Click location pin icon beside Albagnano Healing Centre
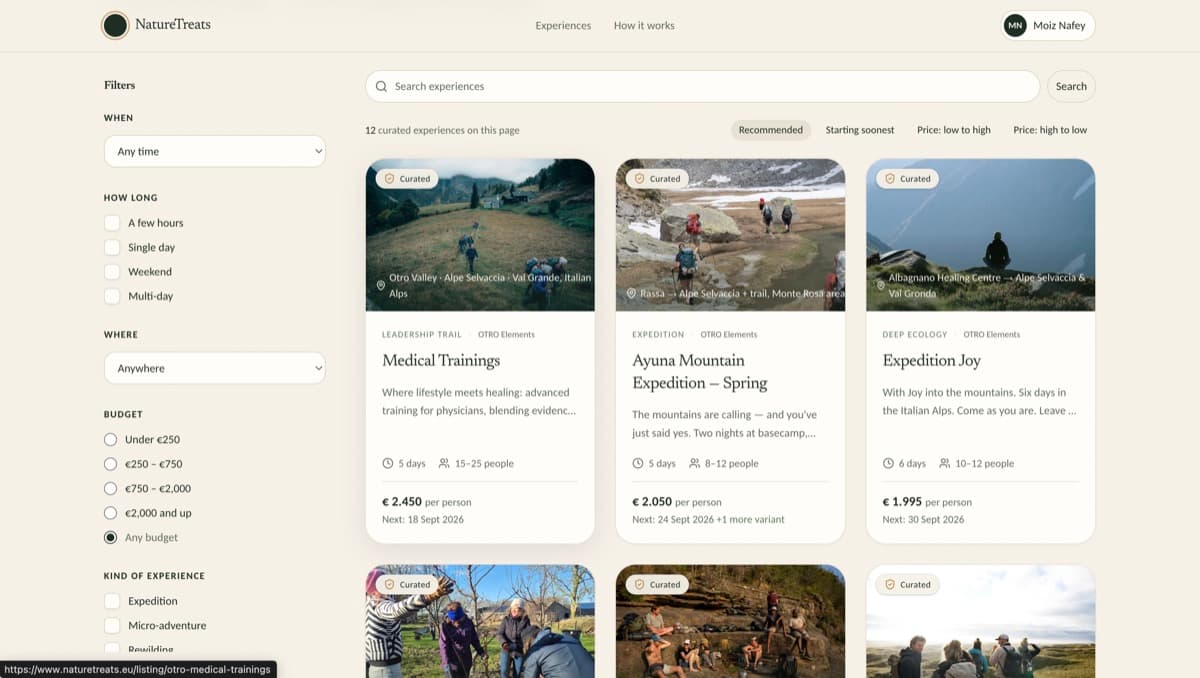 pyautogui.click(x=881, y=286)
